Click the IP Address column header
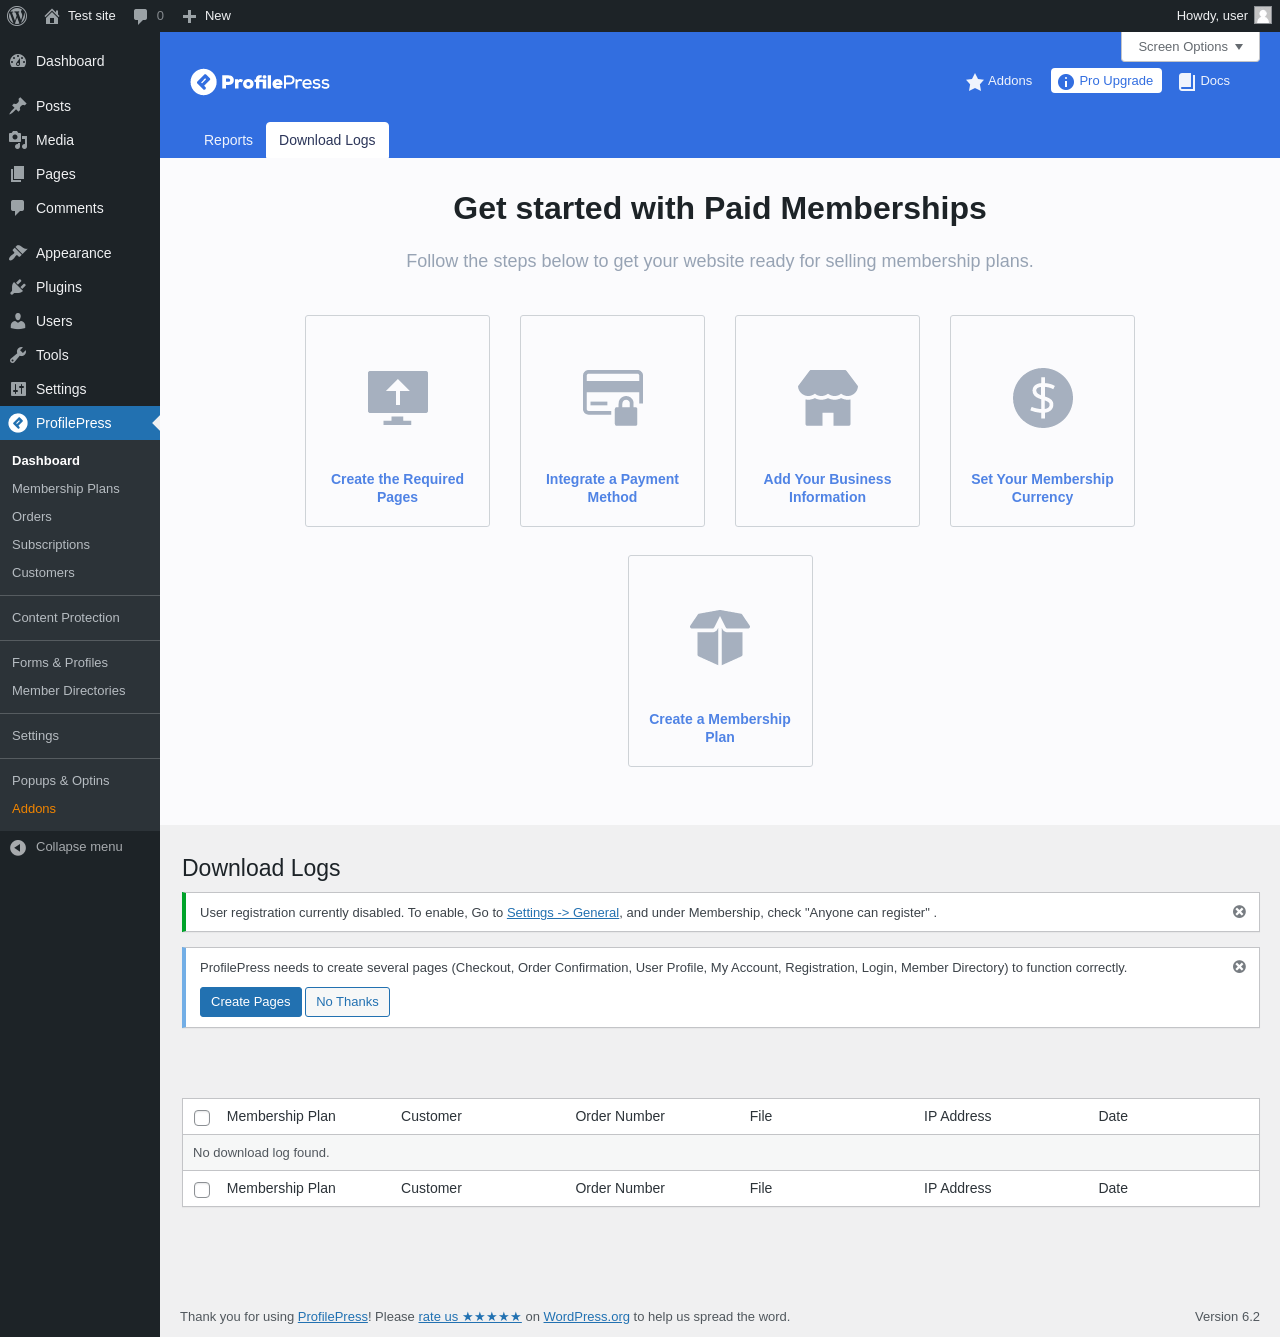Image resolution: width=1280 pixels, height=1337 pixels. [x=958, y=1116]
